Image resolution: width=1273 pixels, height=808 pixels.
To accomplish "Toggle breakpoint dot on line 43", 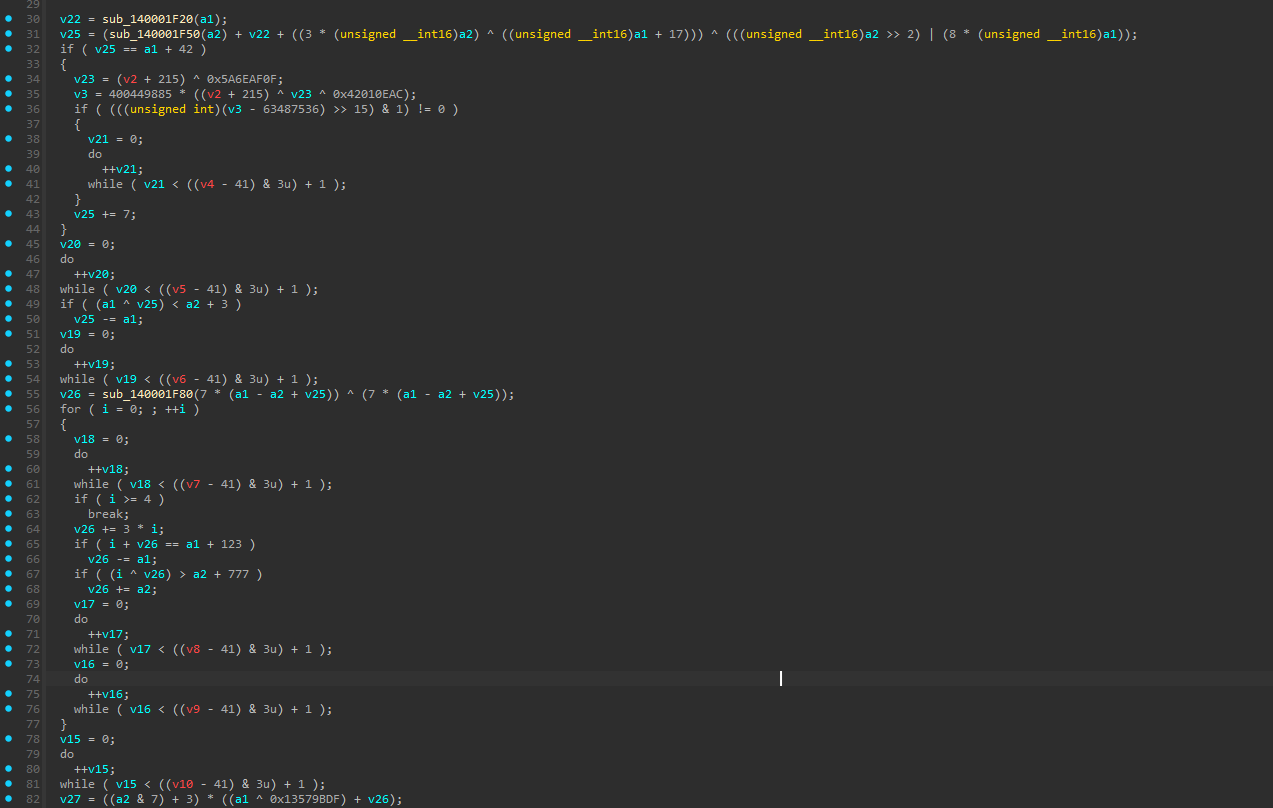I will [x=9, y=214].
